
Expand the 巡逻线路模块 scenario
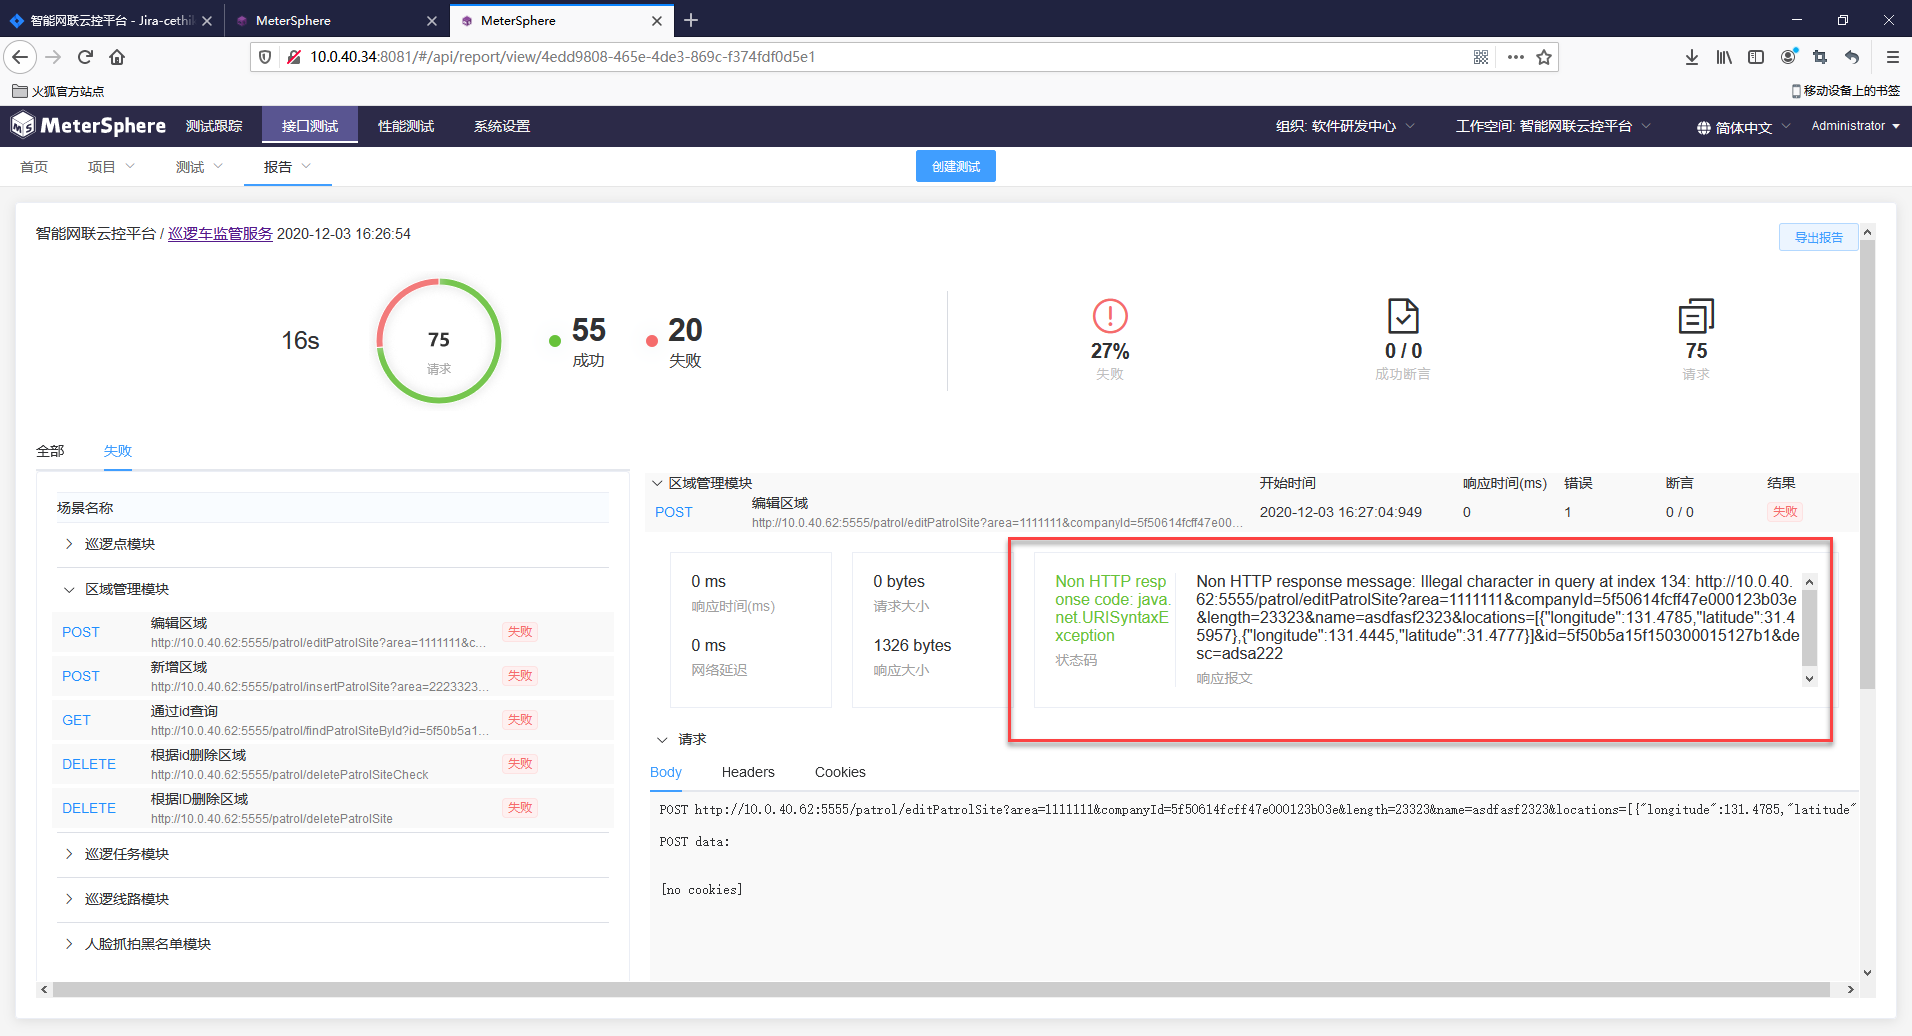point(69,899)
